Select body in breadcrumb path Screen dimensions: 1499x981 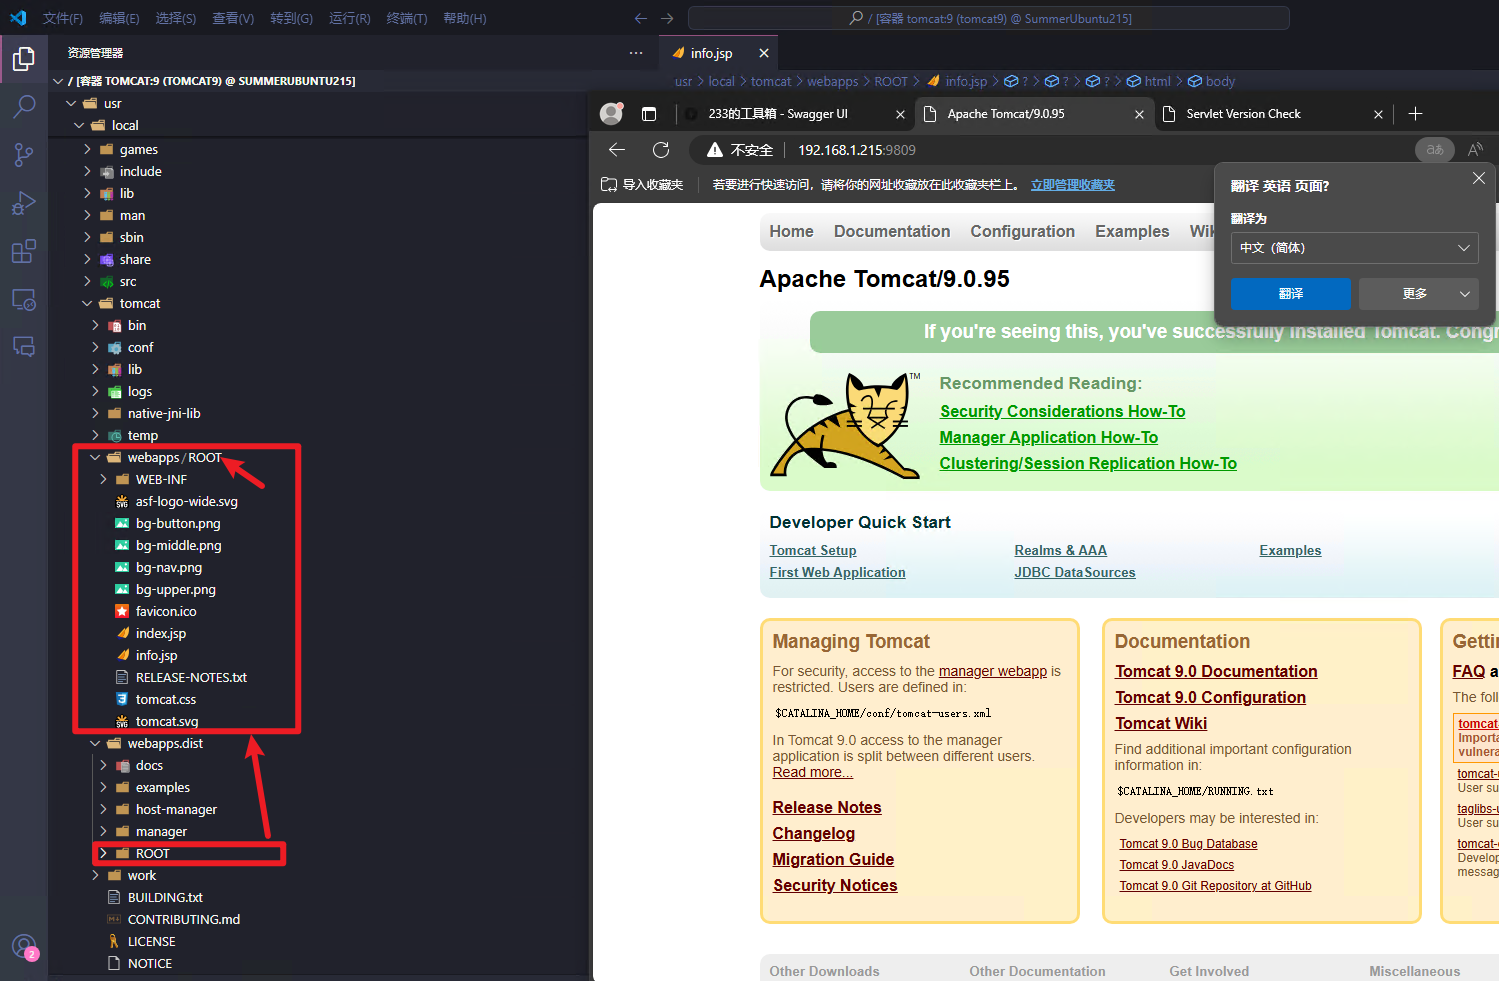(x=1219, y=81)
